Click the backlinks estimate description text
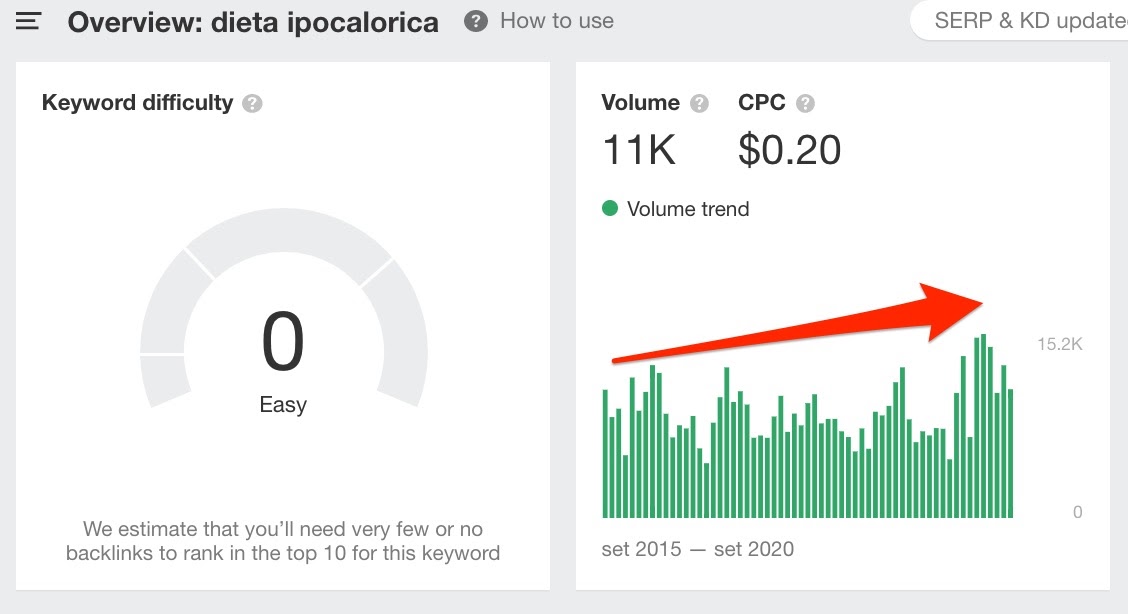Screen dimensions: 1128x614 point(283,540)
